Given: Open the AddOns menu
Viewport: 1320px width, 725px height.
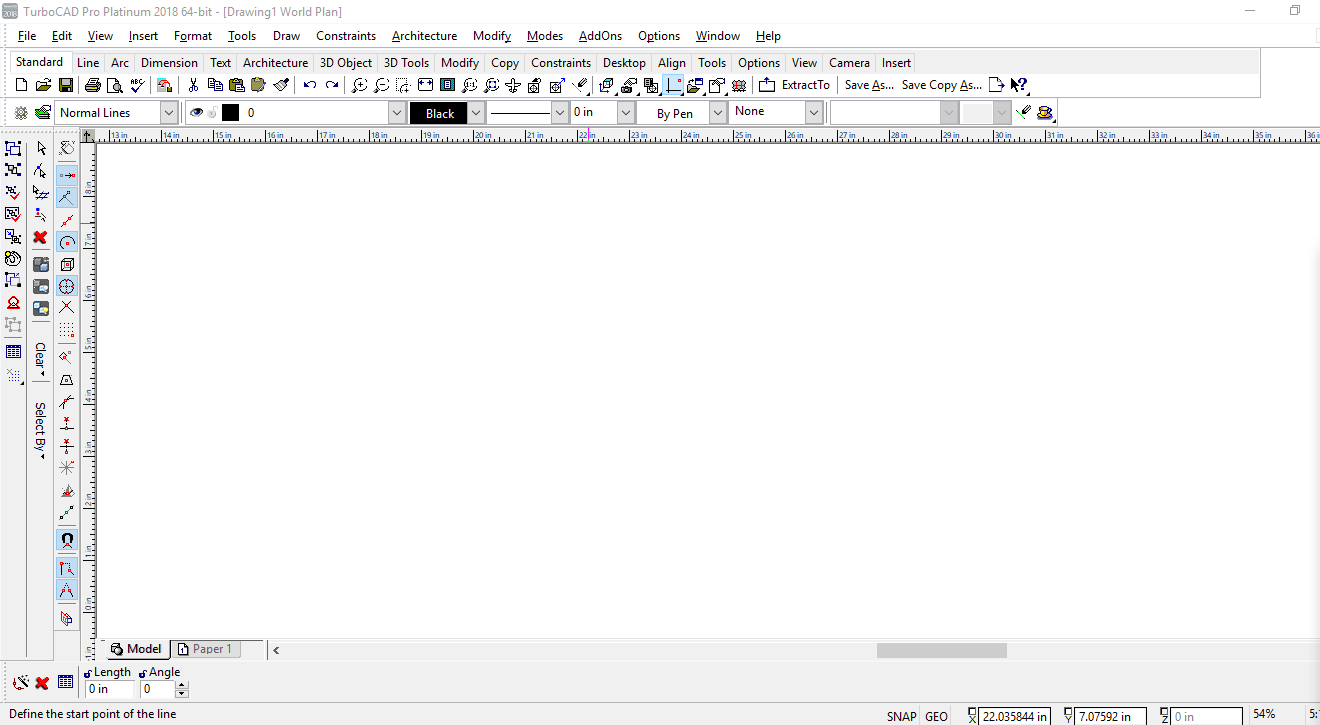Looking at the screenshot, I should tap(600, 36).
